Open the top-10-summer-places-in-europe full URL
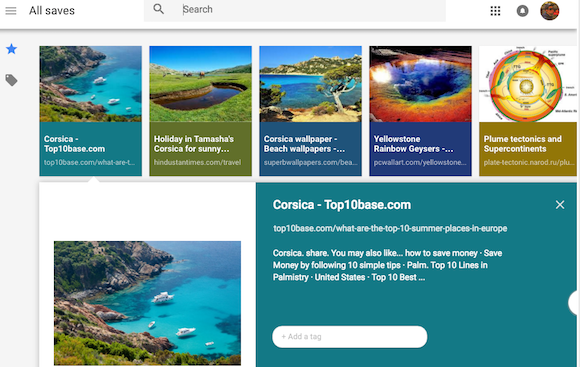The height and width of the screenshot is (367, 580). (390, 228)
